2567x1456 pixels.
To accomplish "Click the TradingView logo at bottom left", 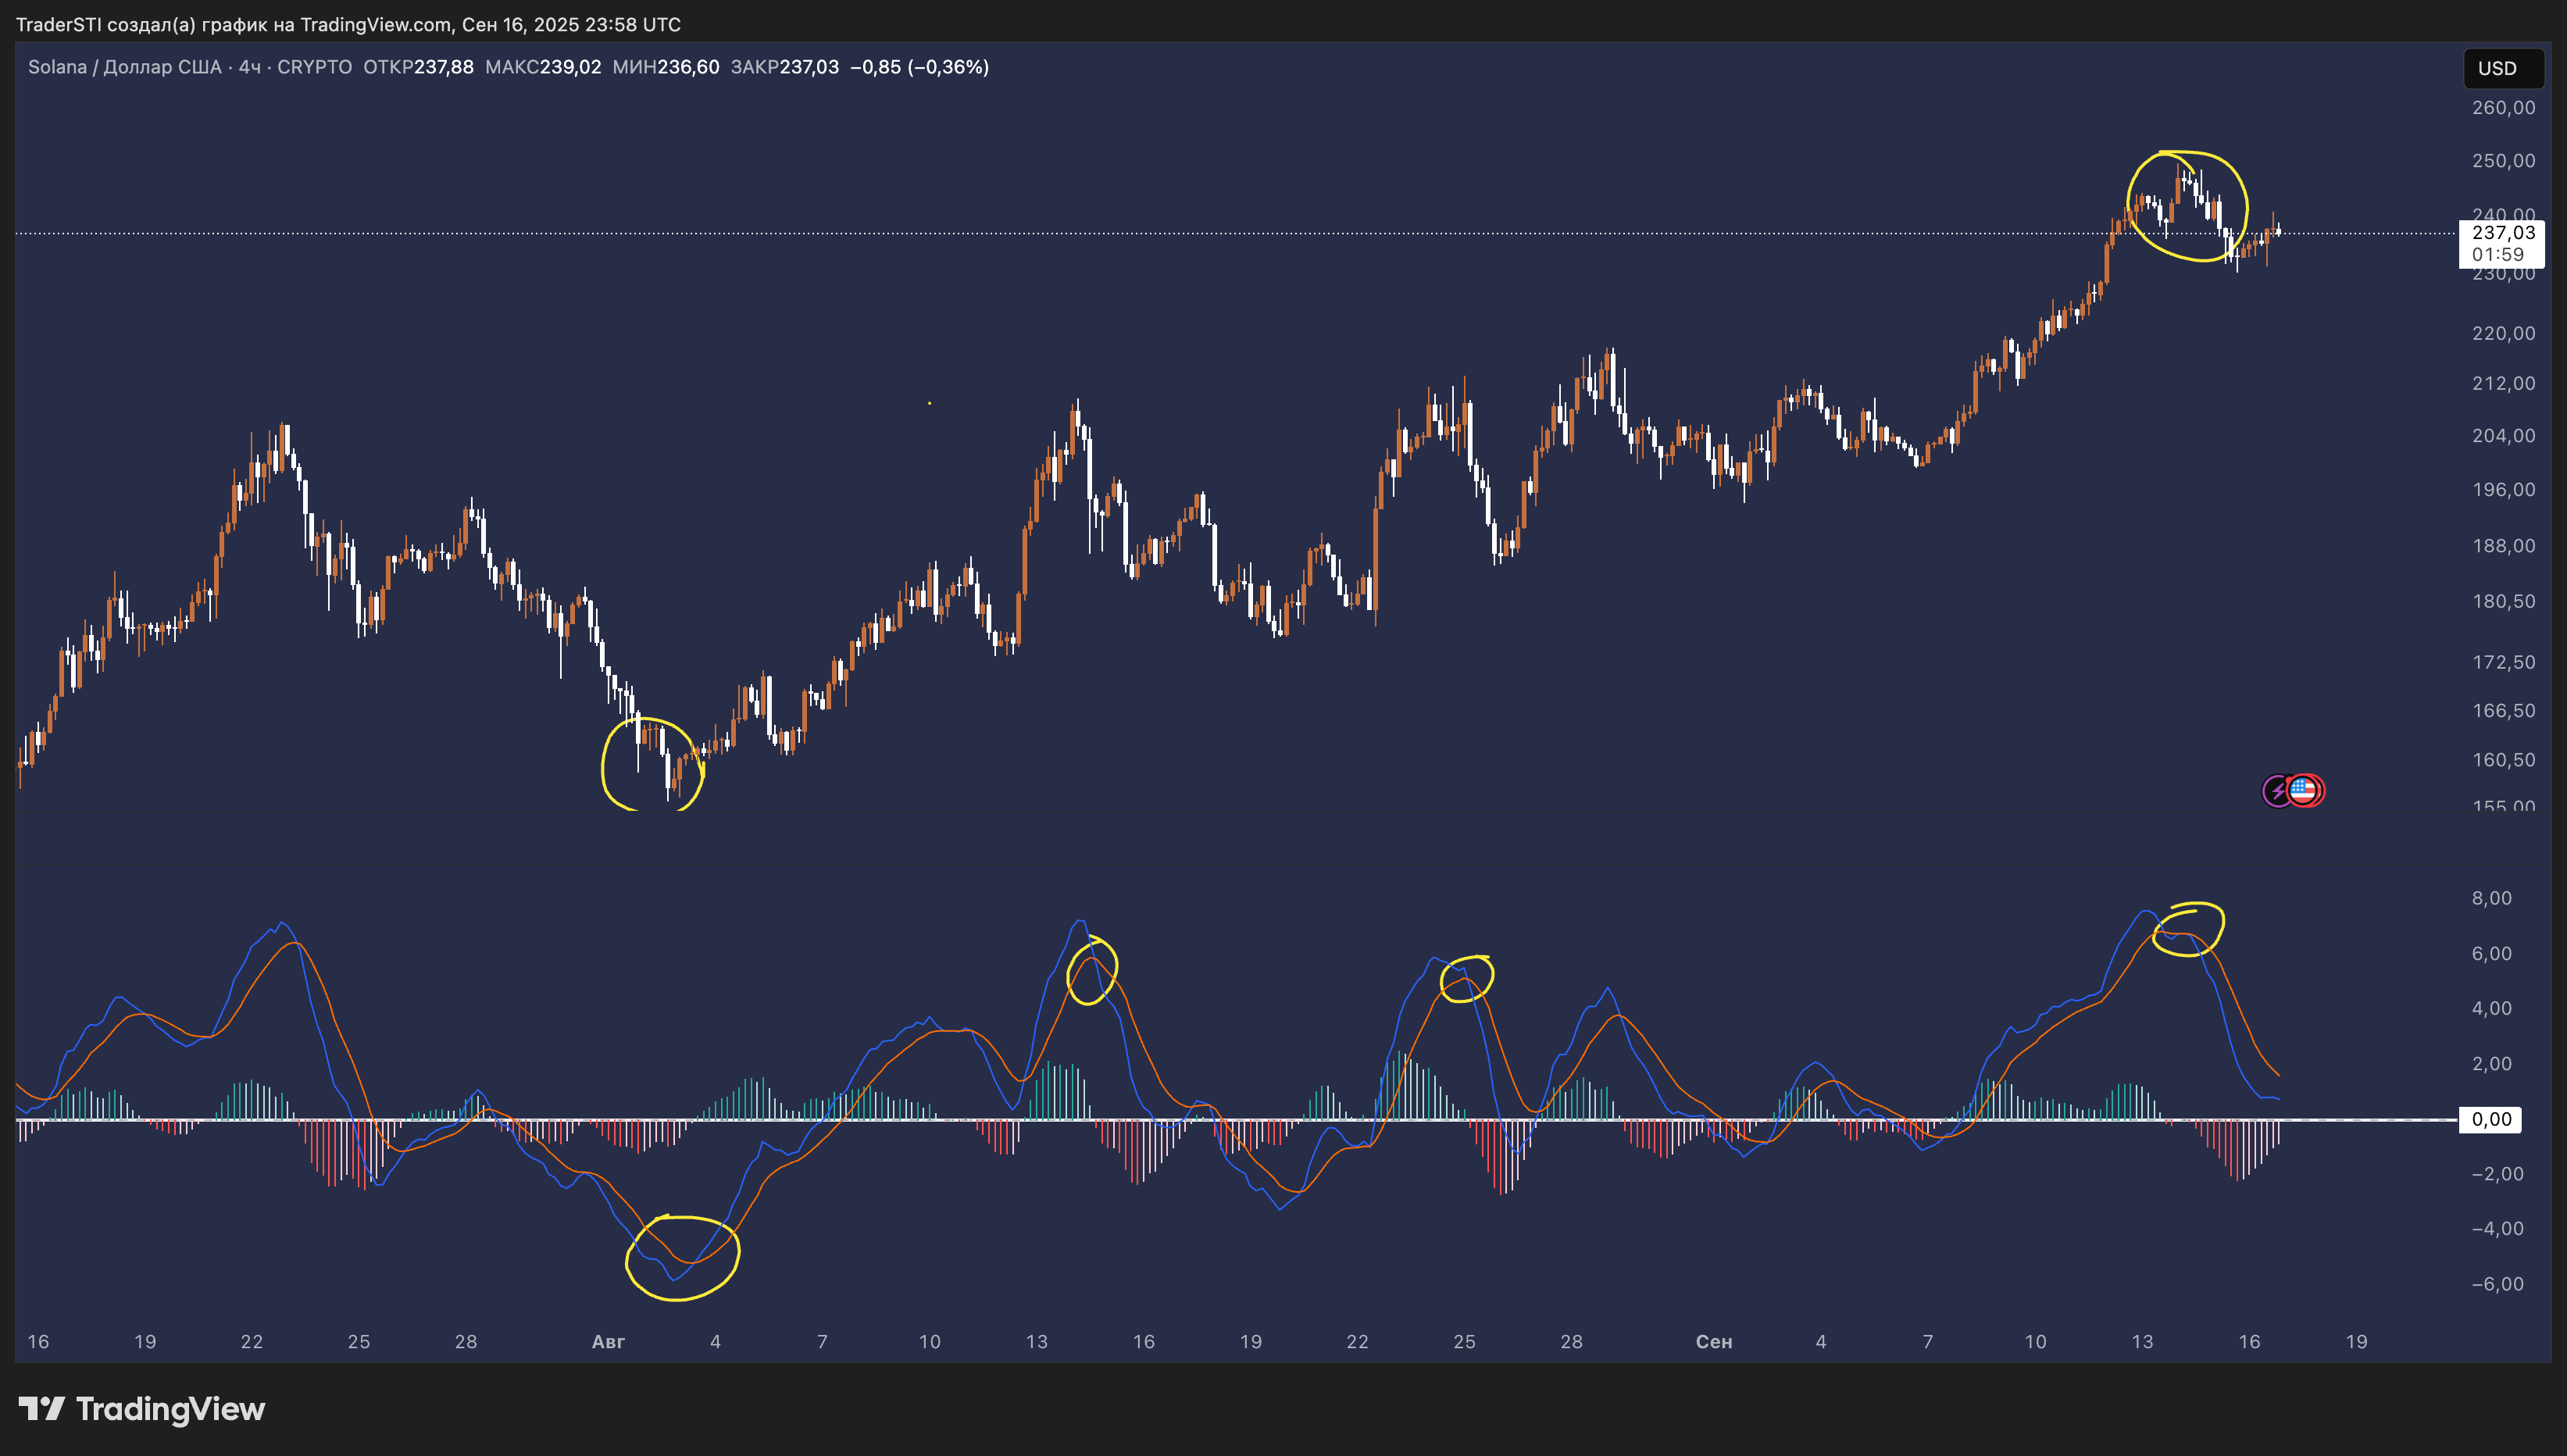I will (x=142, y=1409).
